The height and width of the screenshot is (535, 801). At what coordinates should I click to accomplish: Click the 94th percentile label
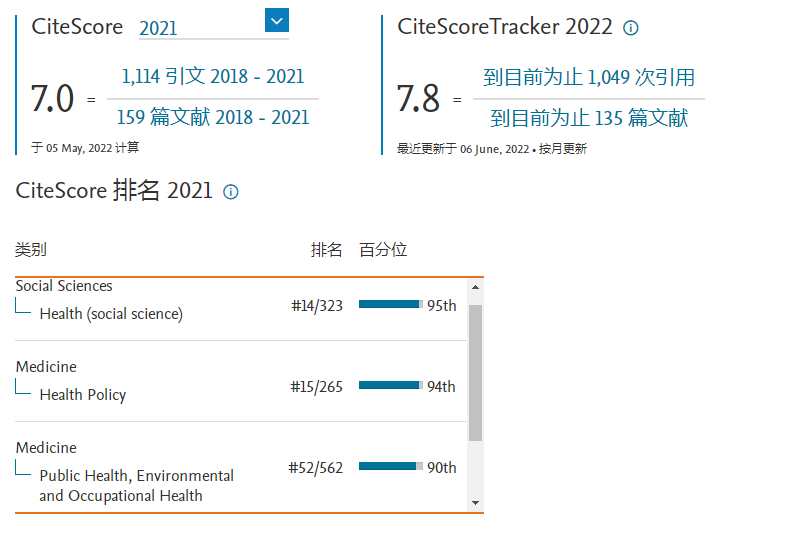[441, 387]
